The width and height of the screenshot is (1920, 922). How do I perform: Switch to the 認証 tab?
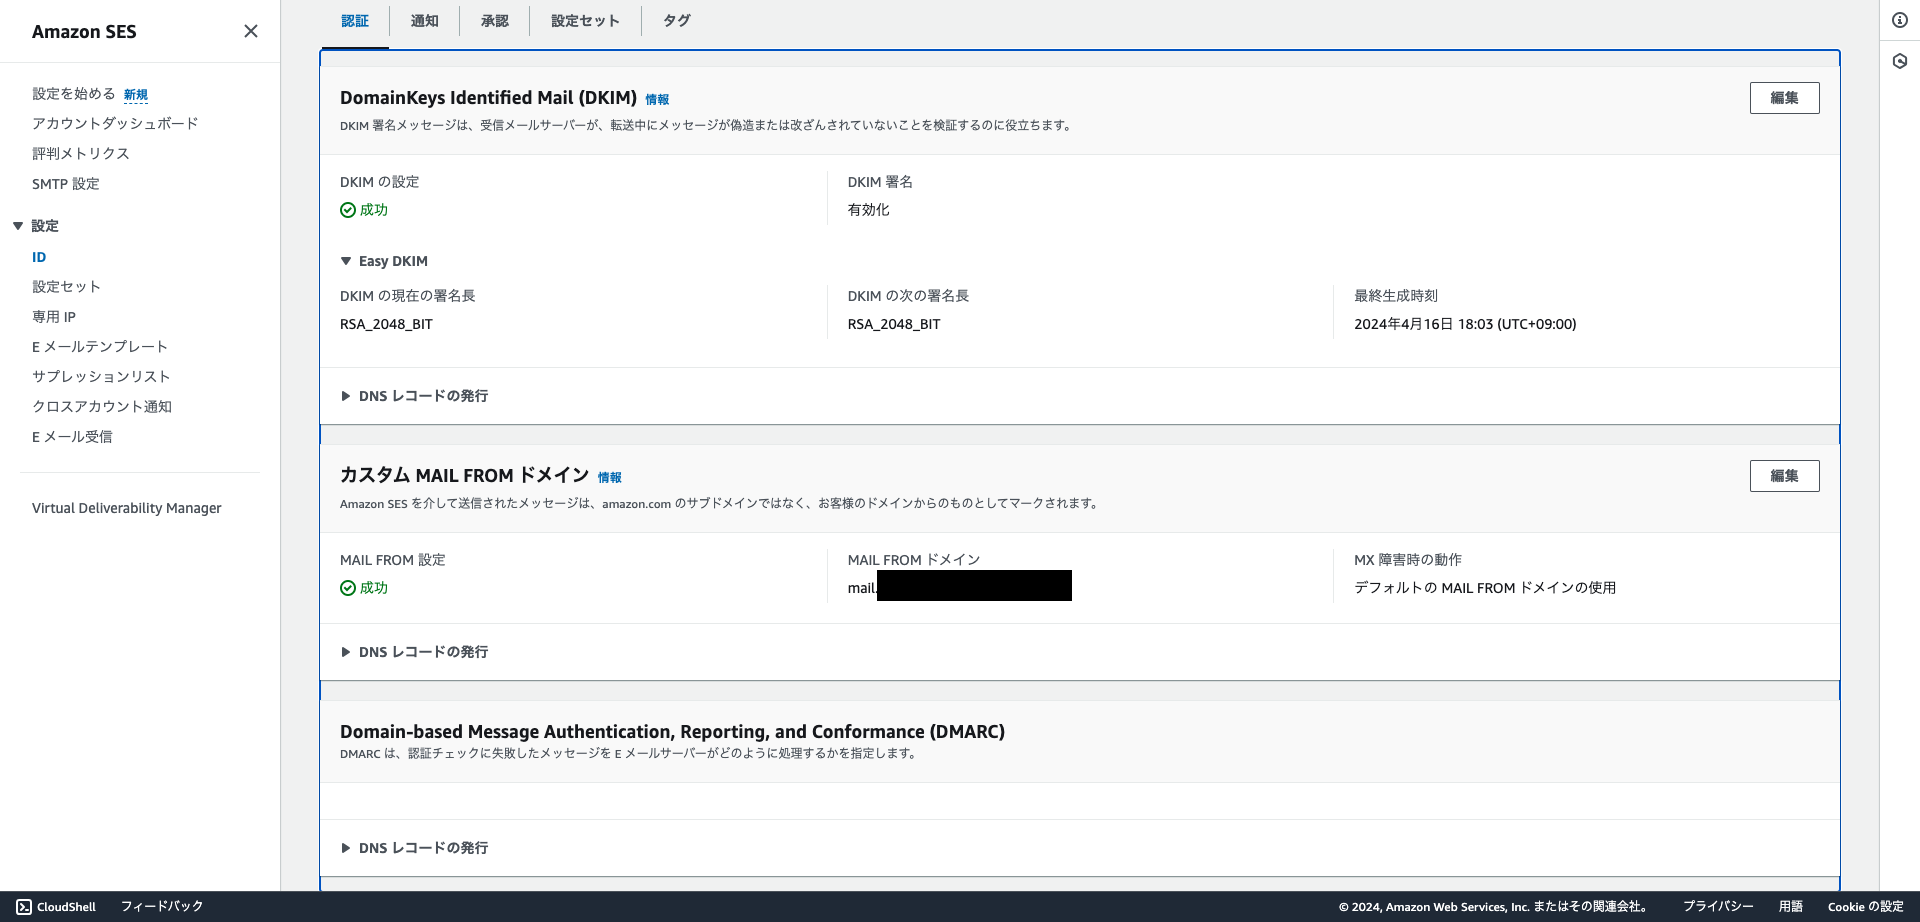click(x=355, y=21)
